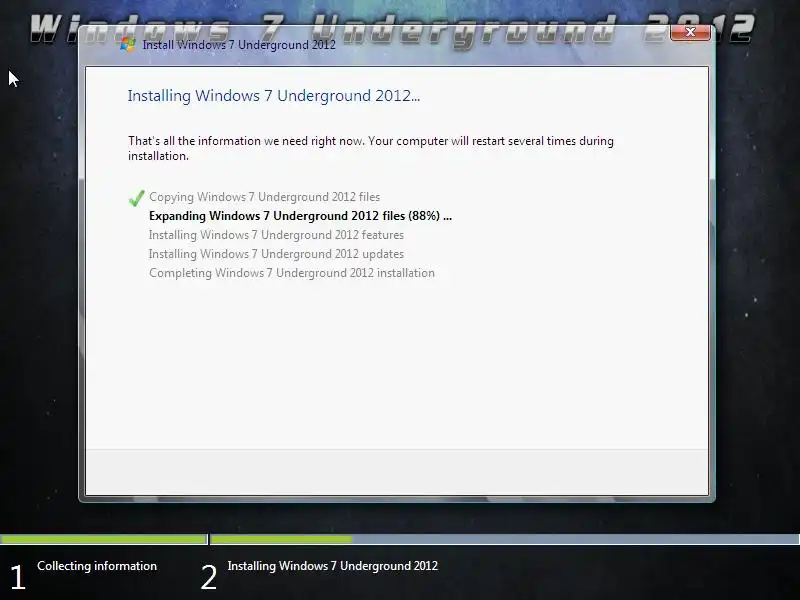Click 'Completing Windows 7 Underground 2012 installation' step
Image resolution: width=800 pixels, height=600 pixels.
click(292, 273)
